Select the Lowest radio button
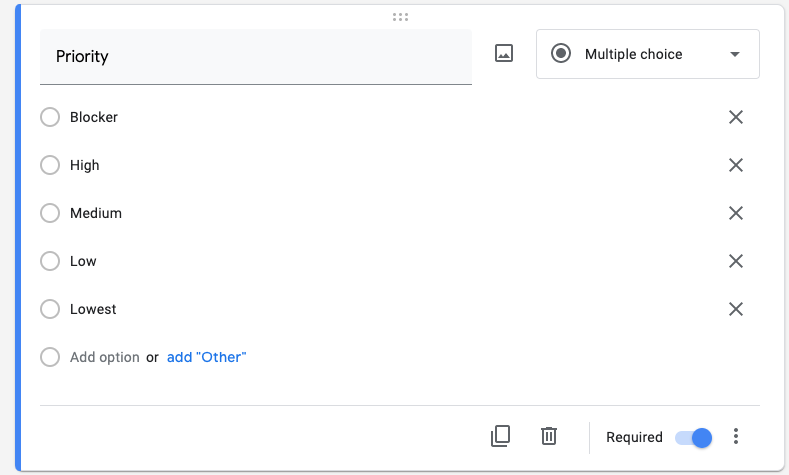The image size is (789, 475). pos(50,309)
